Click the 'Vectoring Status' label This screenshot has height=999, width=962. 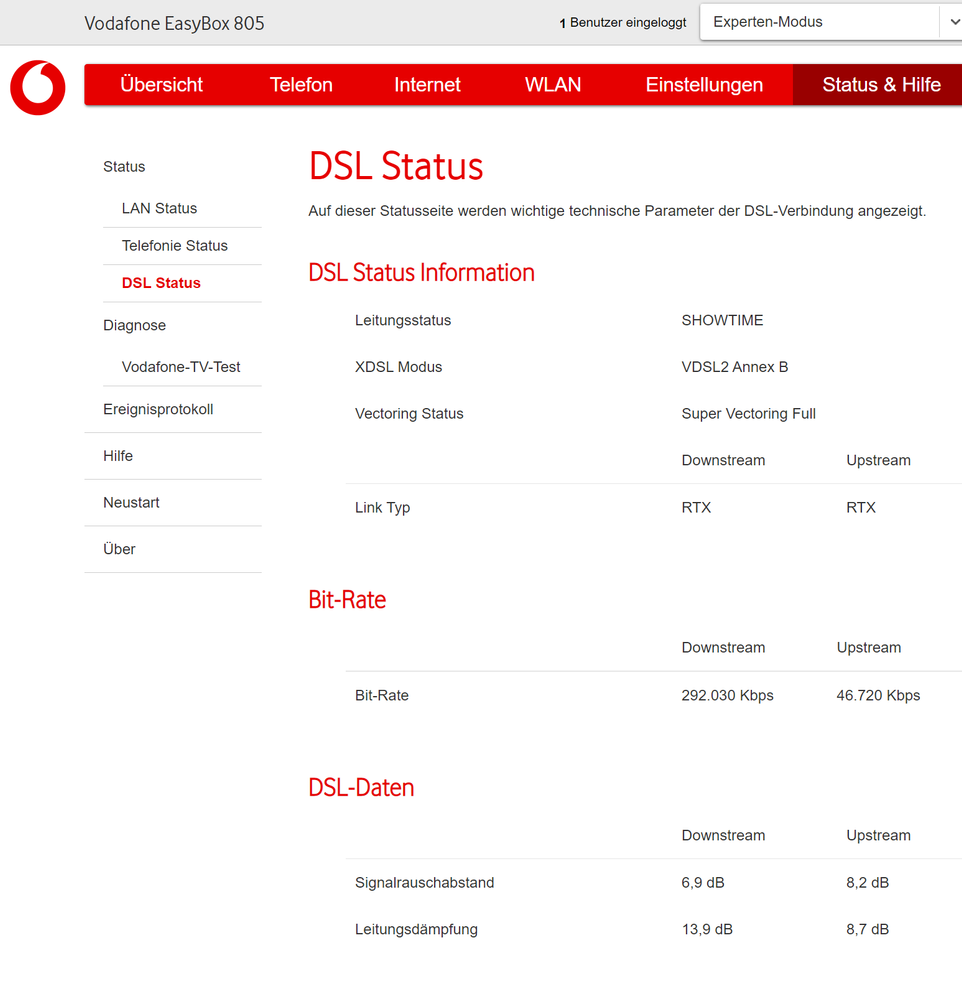[409, 413]
